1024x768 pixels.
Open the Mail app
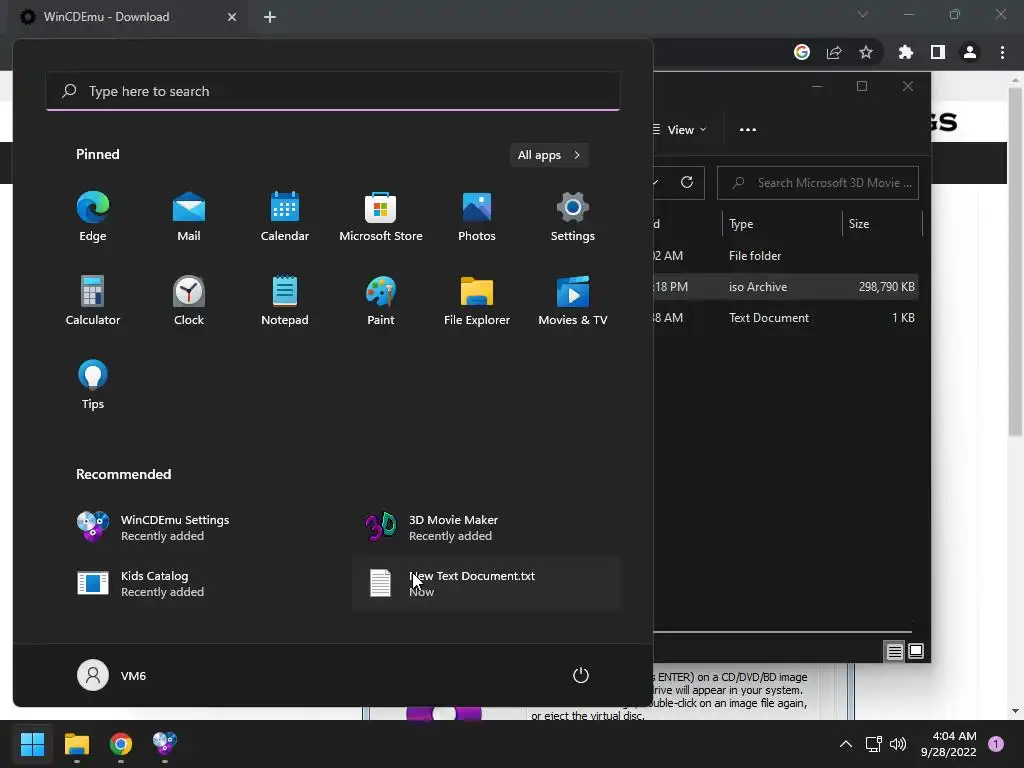click(x=189, y=217)
